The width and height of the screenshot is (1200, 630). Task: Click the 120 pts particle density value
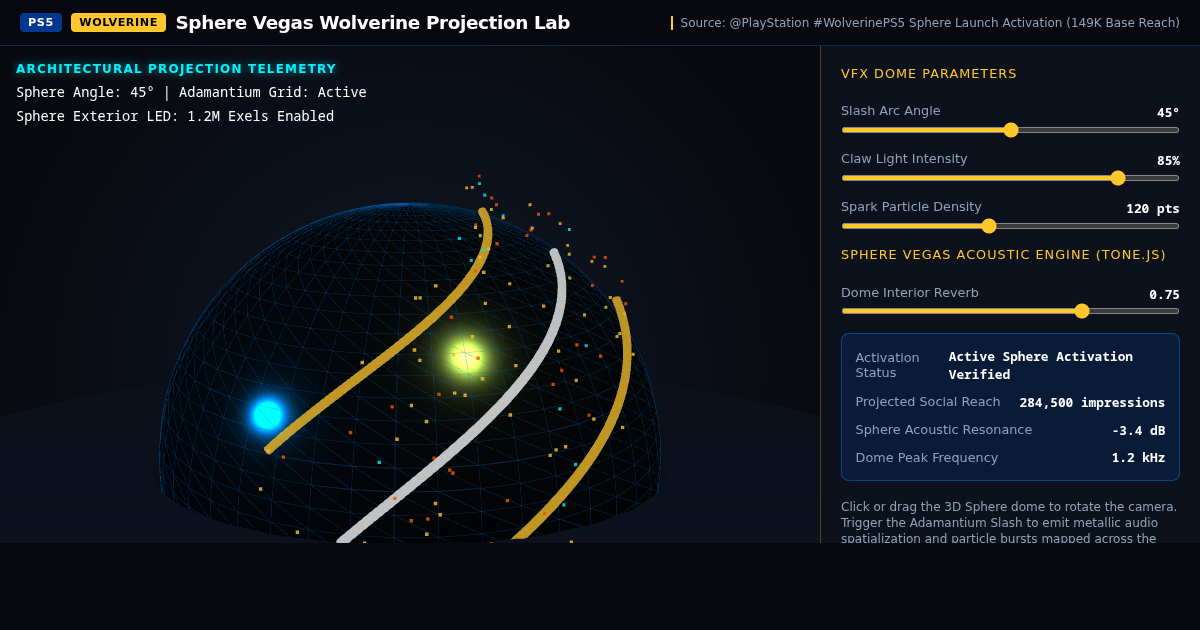[1153, 209]
